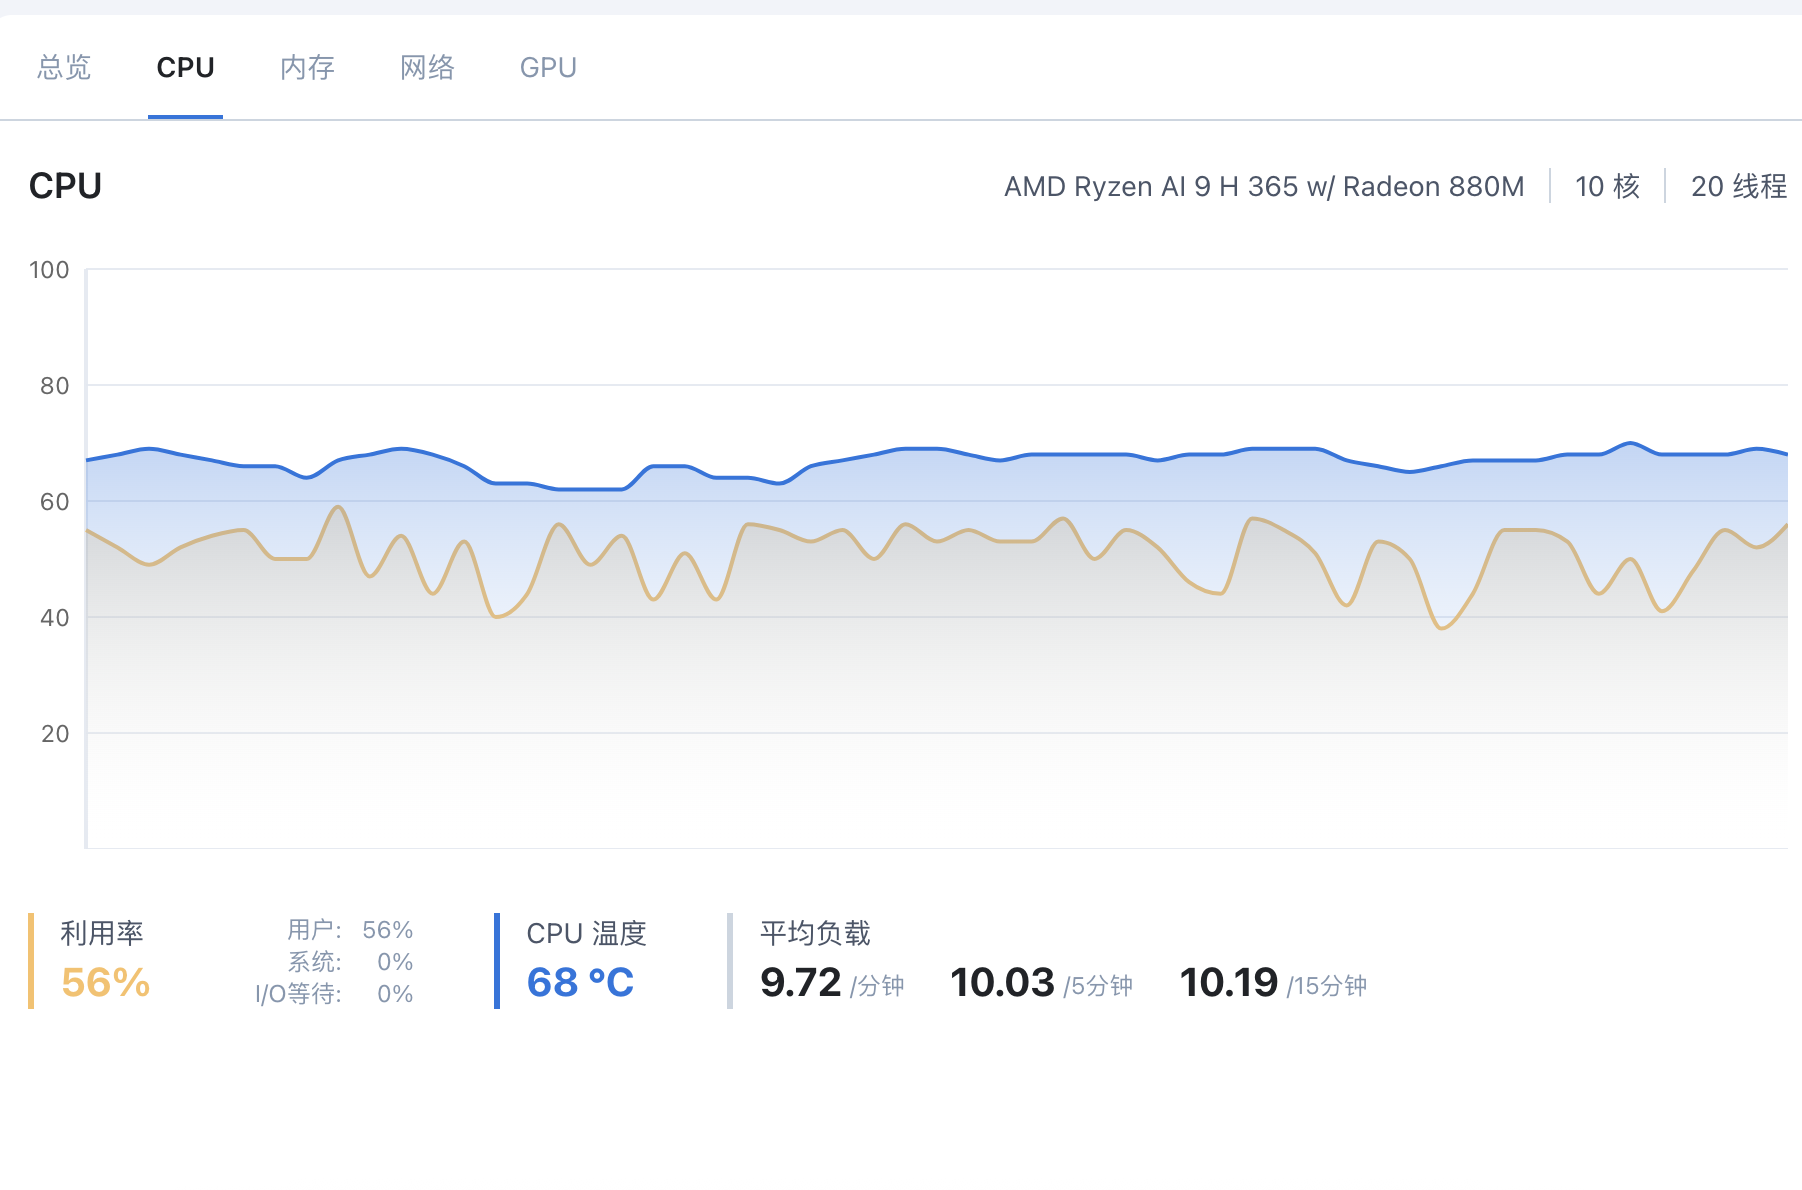Go to the 网络 network tab

(x=427, y=68)
